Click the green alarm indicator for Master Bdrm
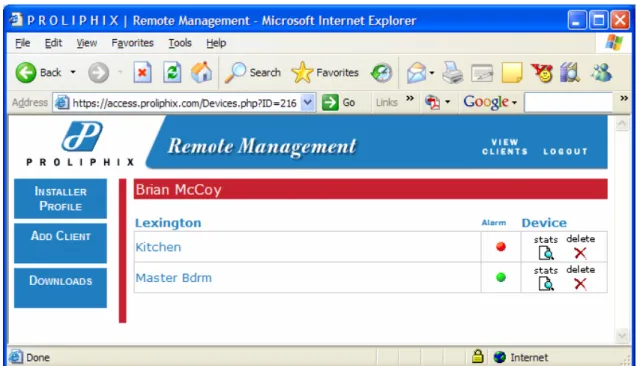This screenshot has height=366, width=640. pos(501,277)
